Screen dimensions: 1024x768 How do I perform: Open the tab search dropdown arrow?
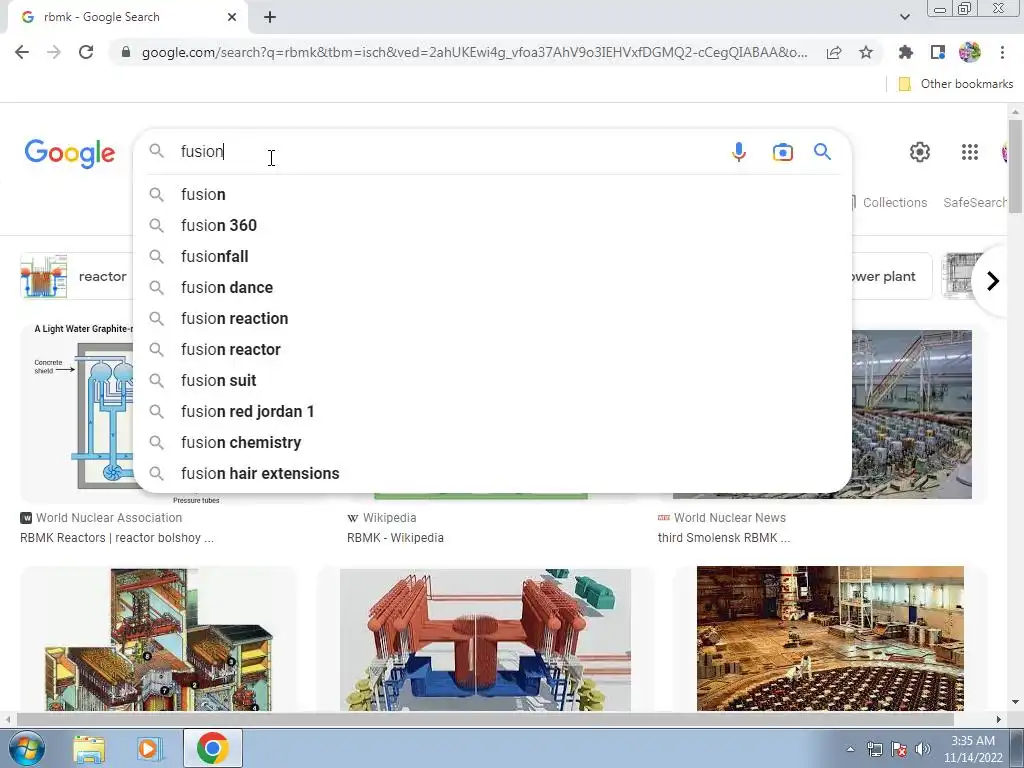tap(904, 17)
